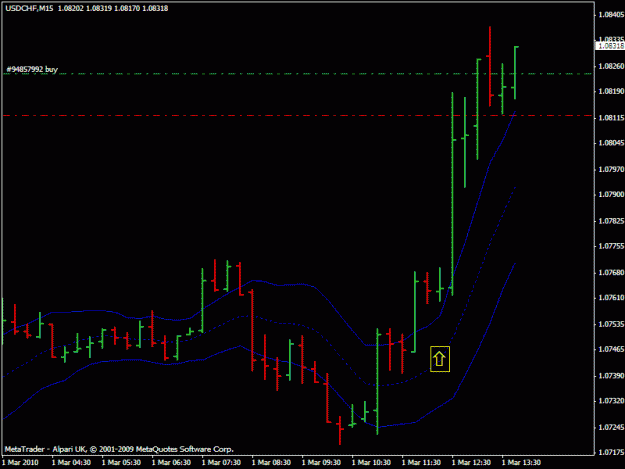Click price scale label 1.07465

coord(611,349)
